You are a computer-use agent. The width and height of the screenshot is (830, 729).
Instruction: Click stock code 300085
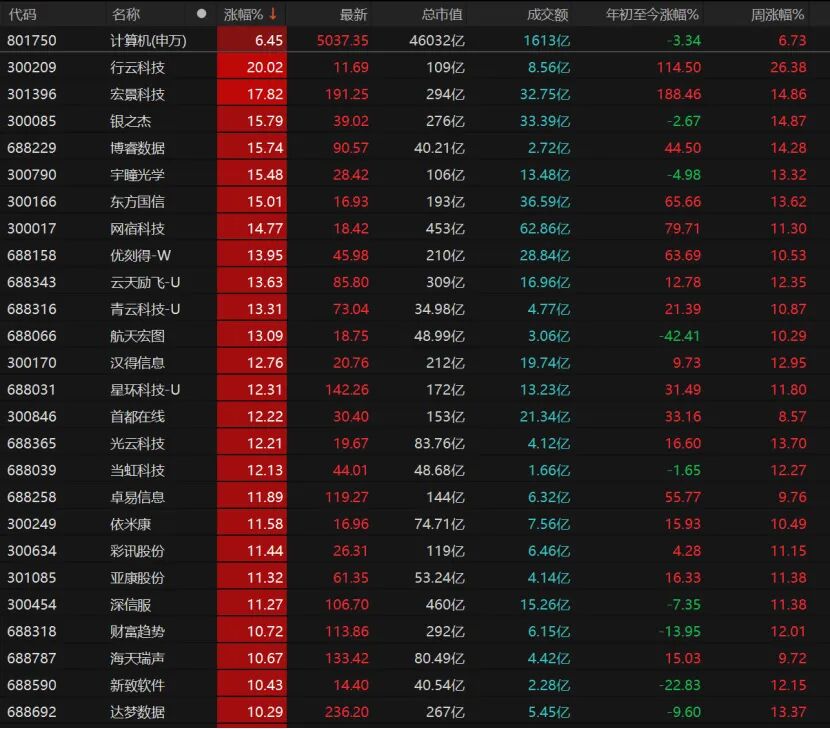[x=30, y=121]
